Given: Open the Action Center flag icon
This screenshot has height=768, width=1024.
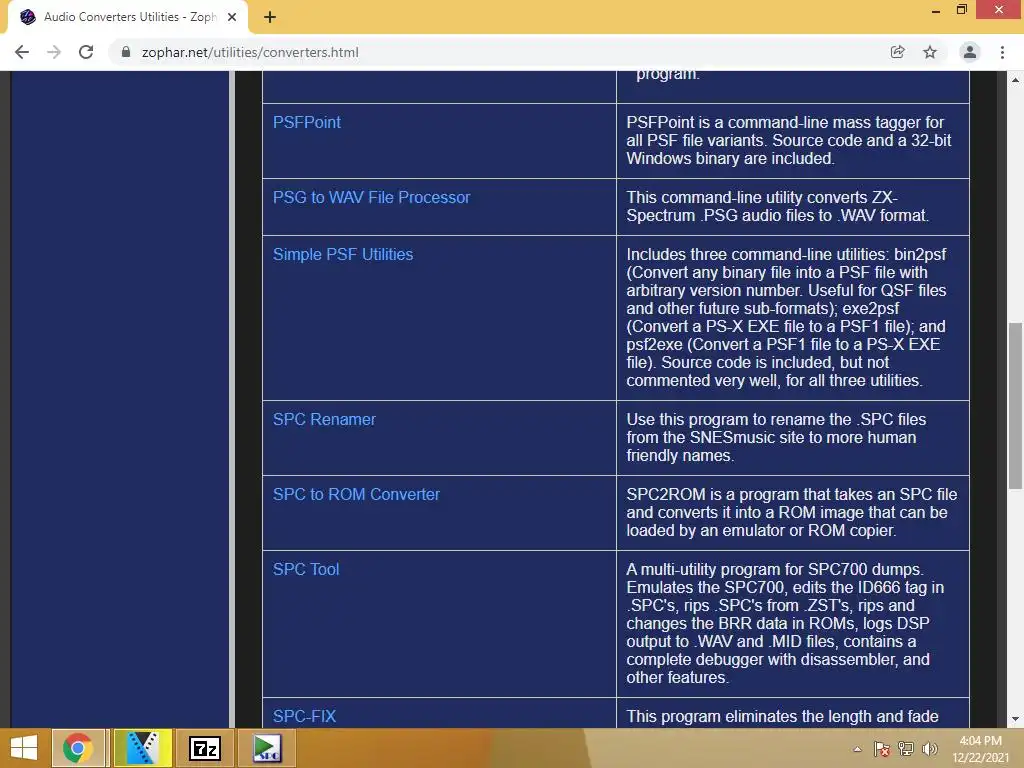Looking at the screenshot, I should pos(882,749).
